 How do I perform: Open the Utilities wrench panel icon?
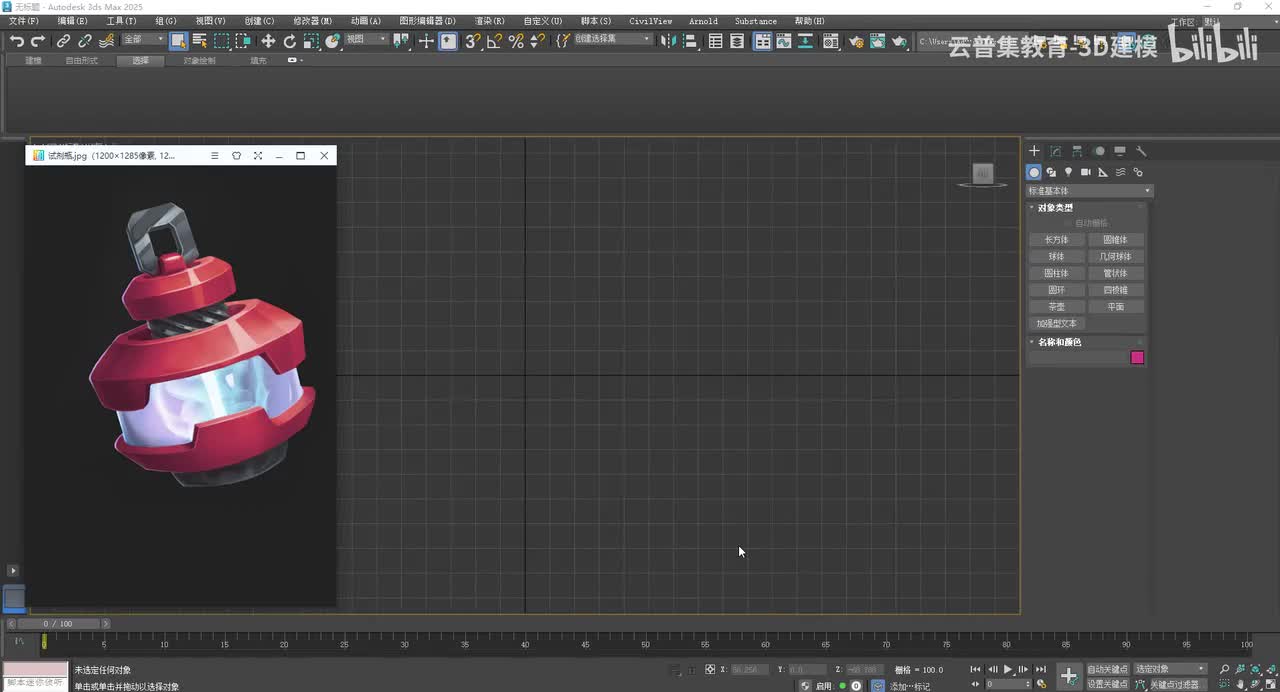(1141, 151)
